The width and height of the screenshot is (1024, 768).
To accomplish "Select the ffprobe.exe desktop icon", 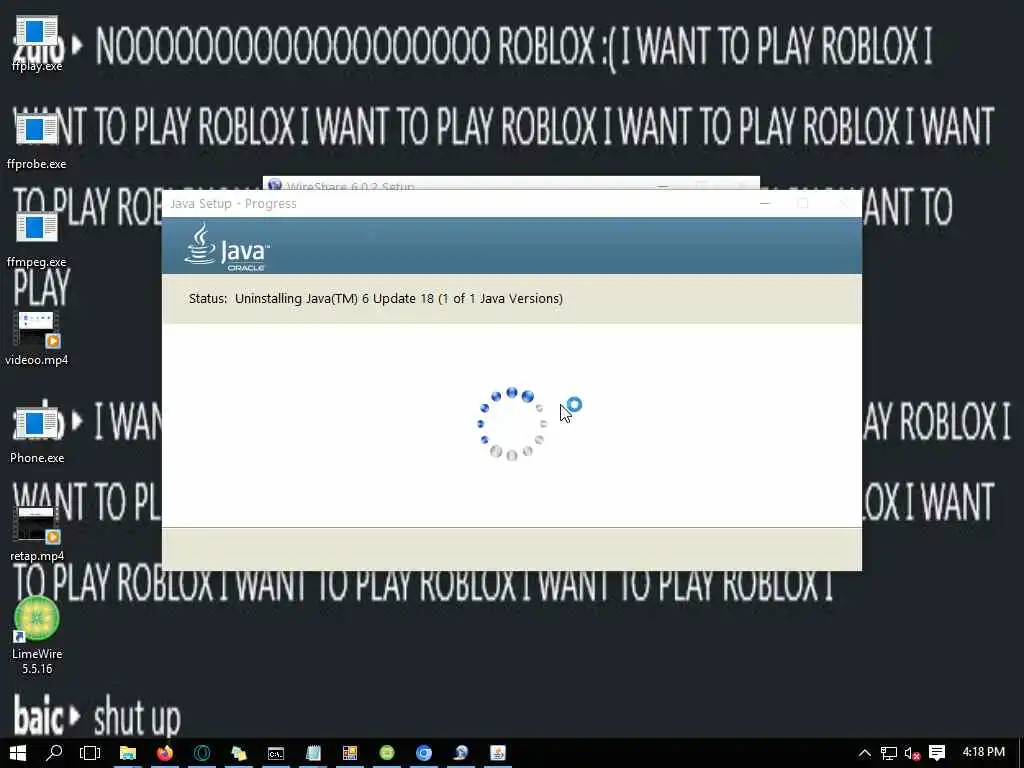I will pyautogui.click(x=37, y=140).
